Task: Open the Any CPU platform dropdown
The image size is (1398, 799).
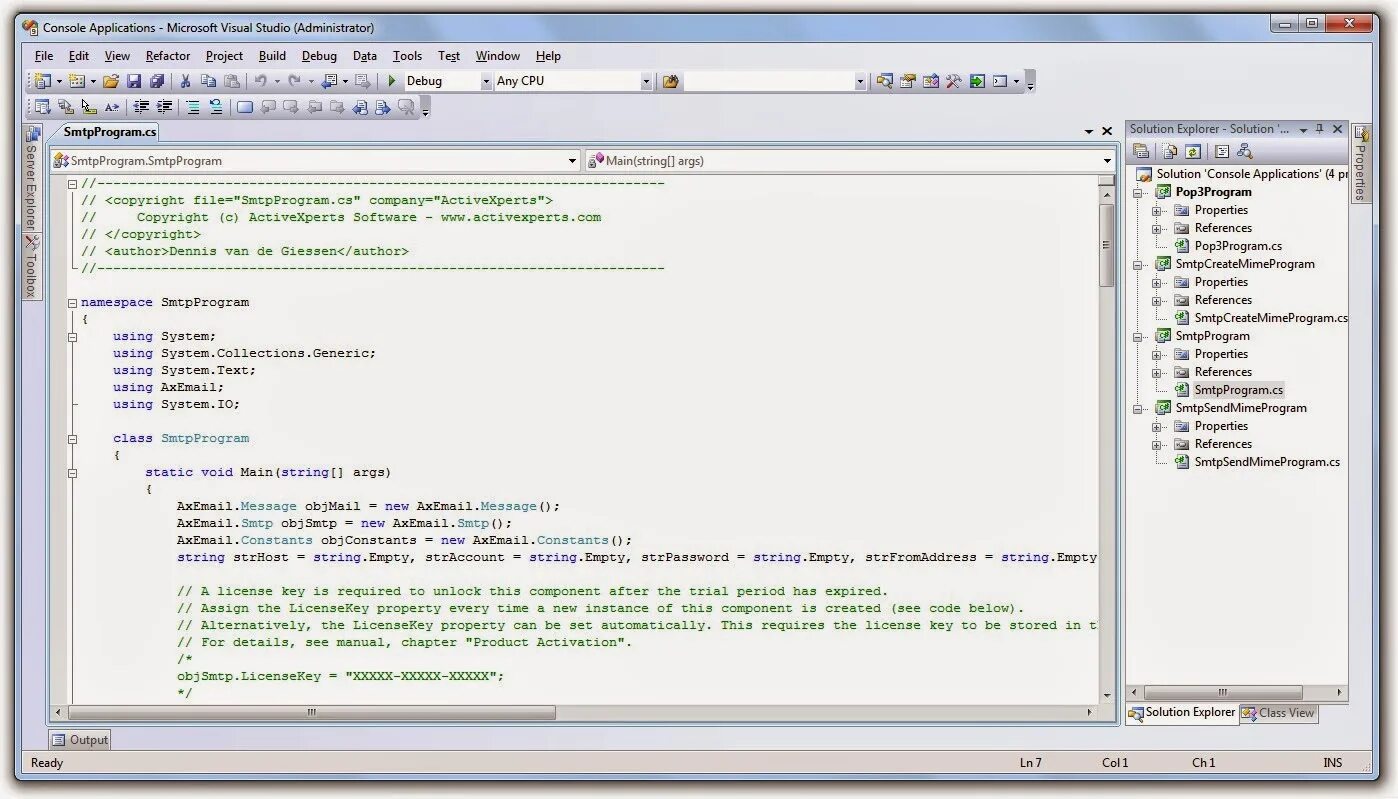Action: [646, 81]
